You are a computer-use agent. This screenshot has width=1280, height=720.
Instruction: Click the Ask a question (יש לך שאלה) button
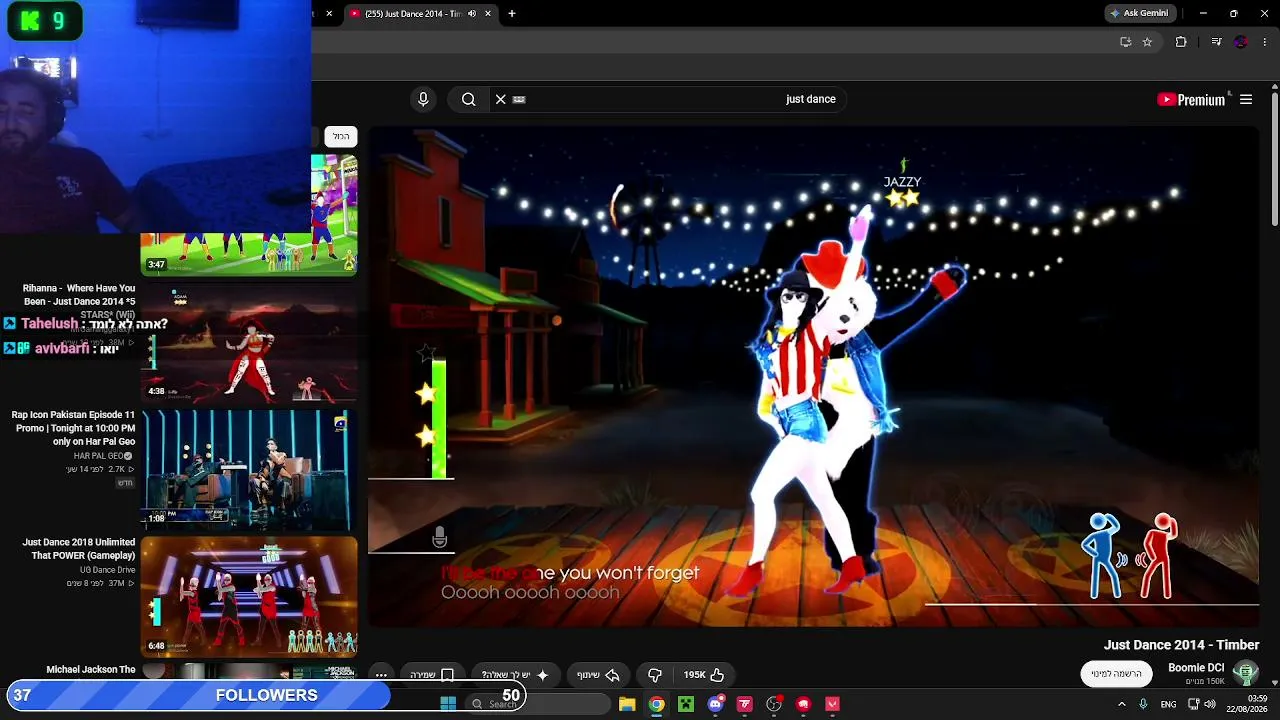click(515, 675)
